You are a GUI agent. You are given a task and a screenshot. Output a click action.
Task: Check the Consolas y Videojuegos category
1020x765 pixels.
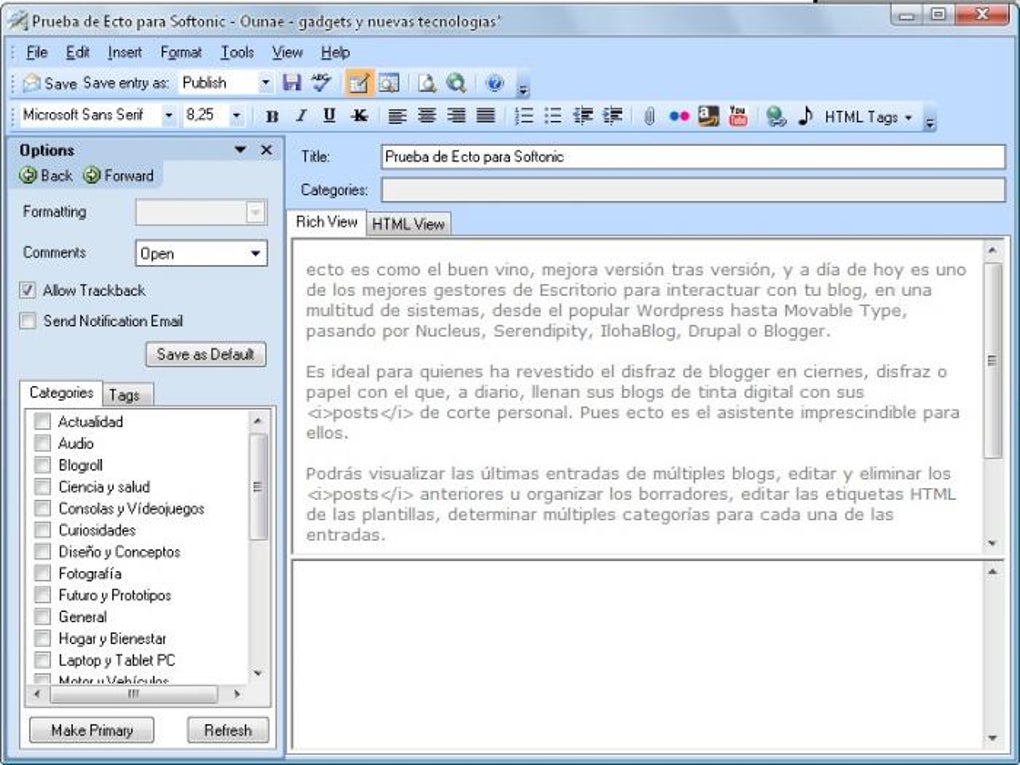(x=42, y=508)
